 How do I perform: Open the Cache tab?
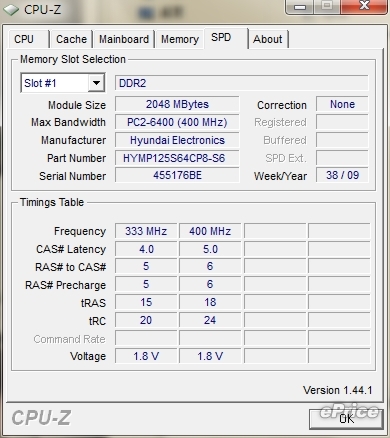pyautogui.click(x=71, y=39)
